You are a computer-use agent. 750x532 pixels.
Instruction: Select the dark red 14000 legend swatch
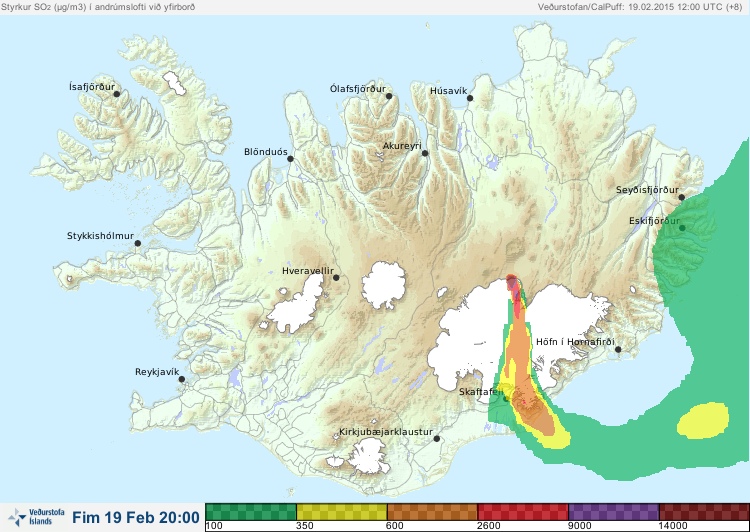point(704,512)
